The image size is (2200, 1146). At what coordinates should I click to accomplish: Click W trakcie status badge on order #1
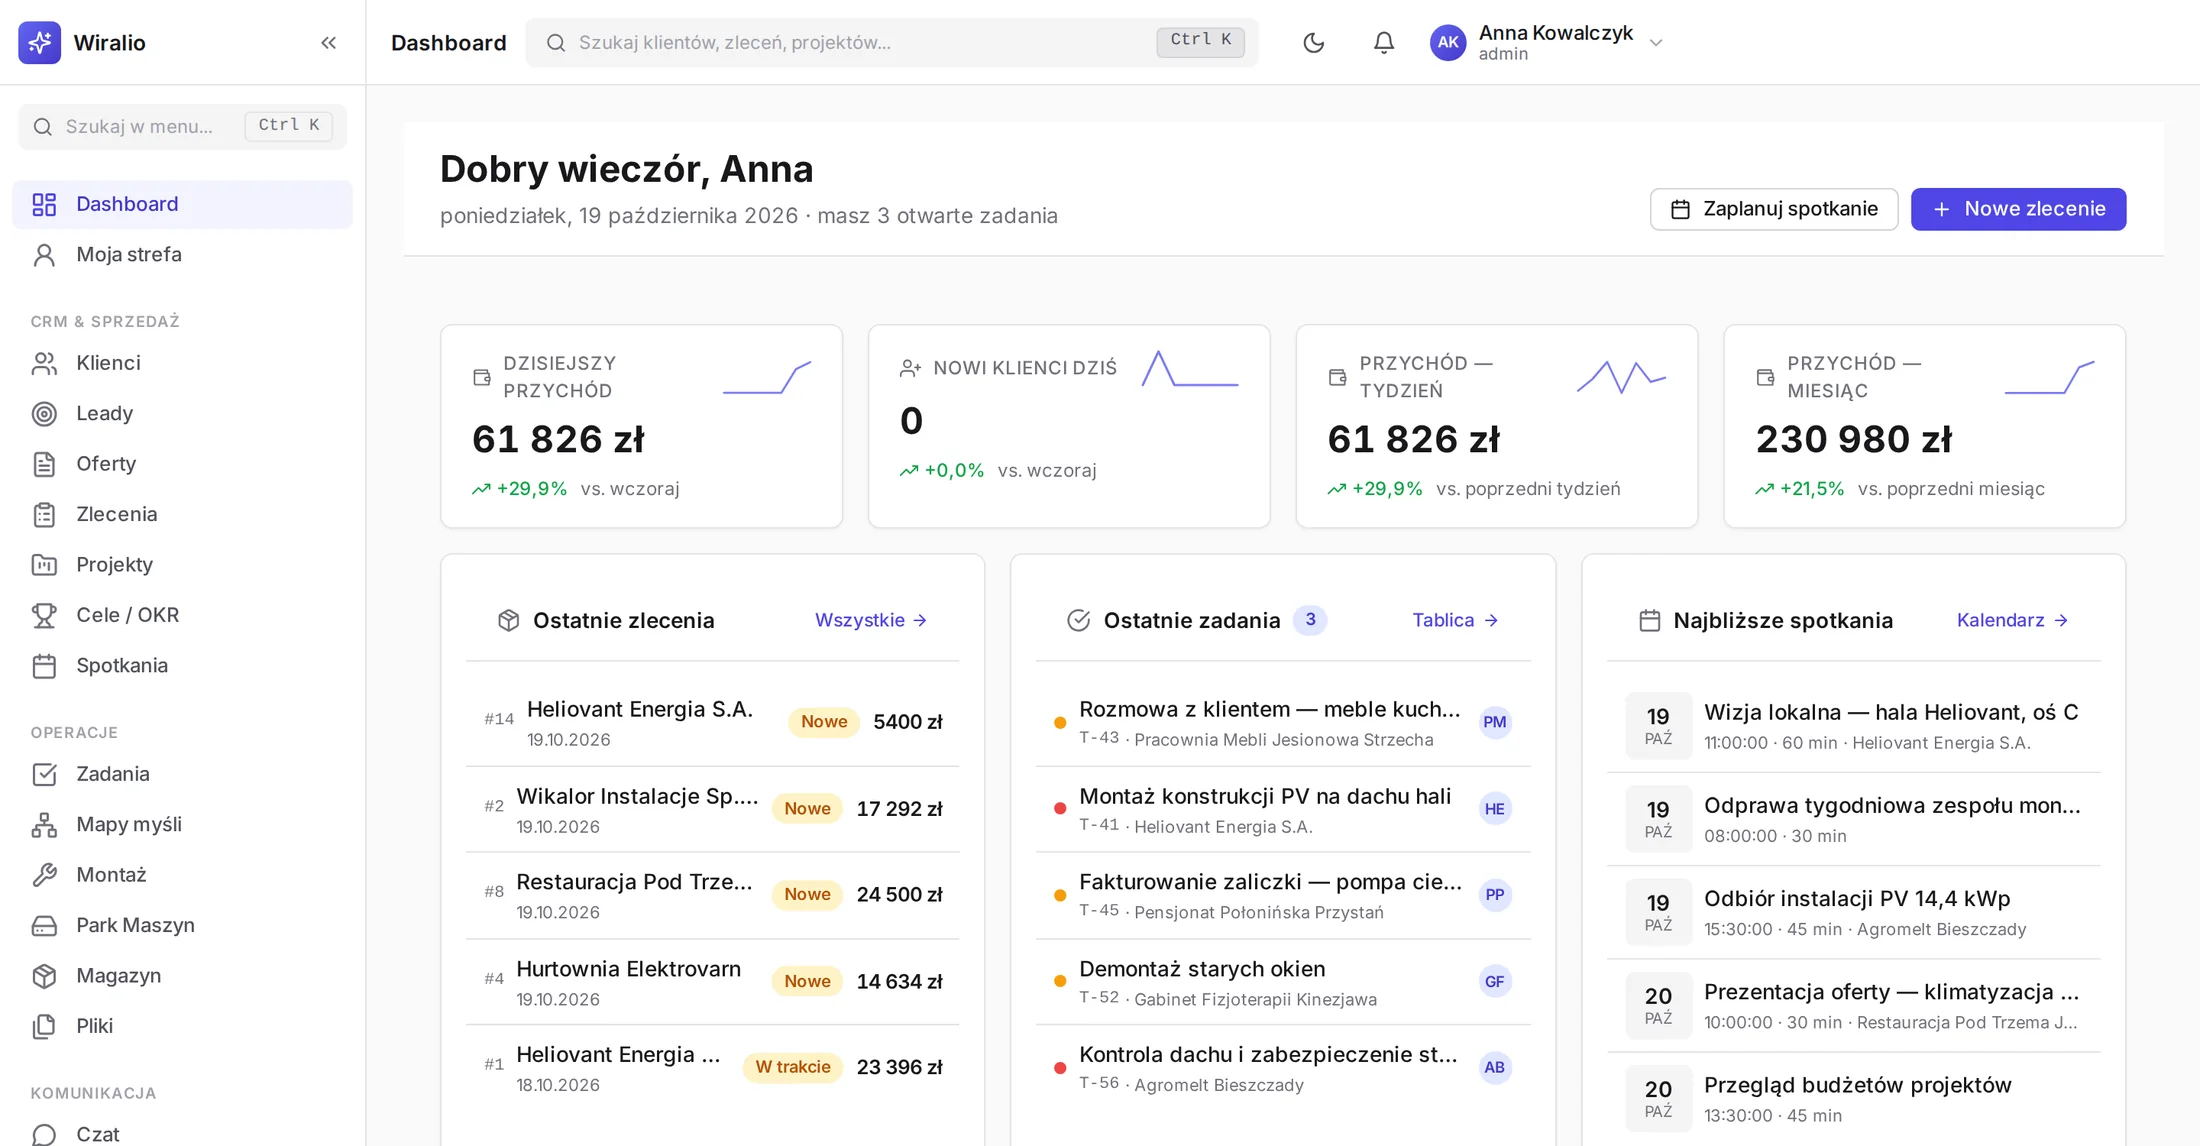coord(793,1067)
